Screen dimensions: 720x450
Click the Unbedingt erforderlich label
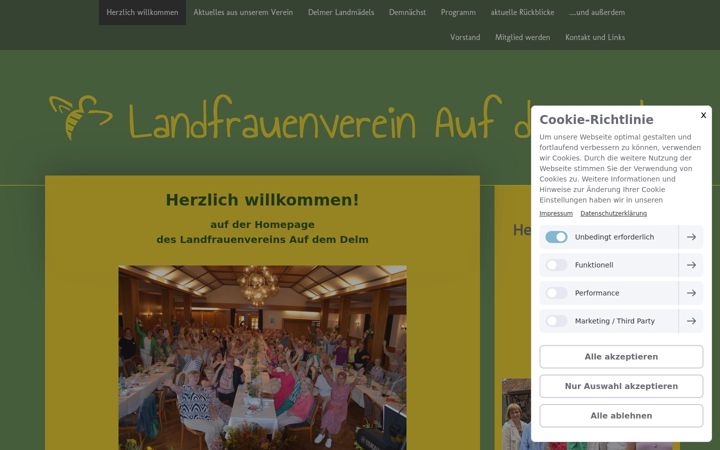tap(614, 237)
